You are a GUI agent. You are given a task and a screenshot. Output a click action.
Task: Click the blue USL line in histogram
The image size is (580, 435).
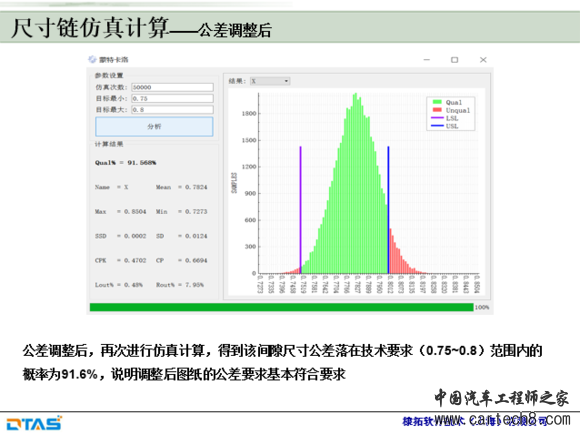388,210
